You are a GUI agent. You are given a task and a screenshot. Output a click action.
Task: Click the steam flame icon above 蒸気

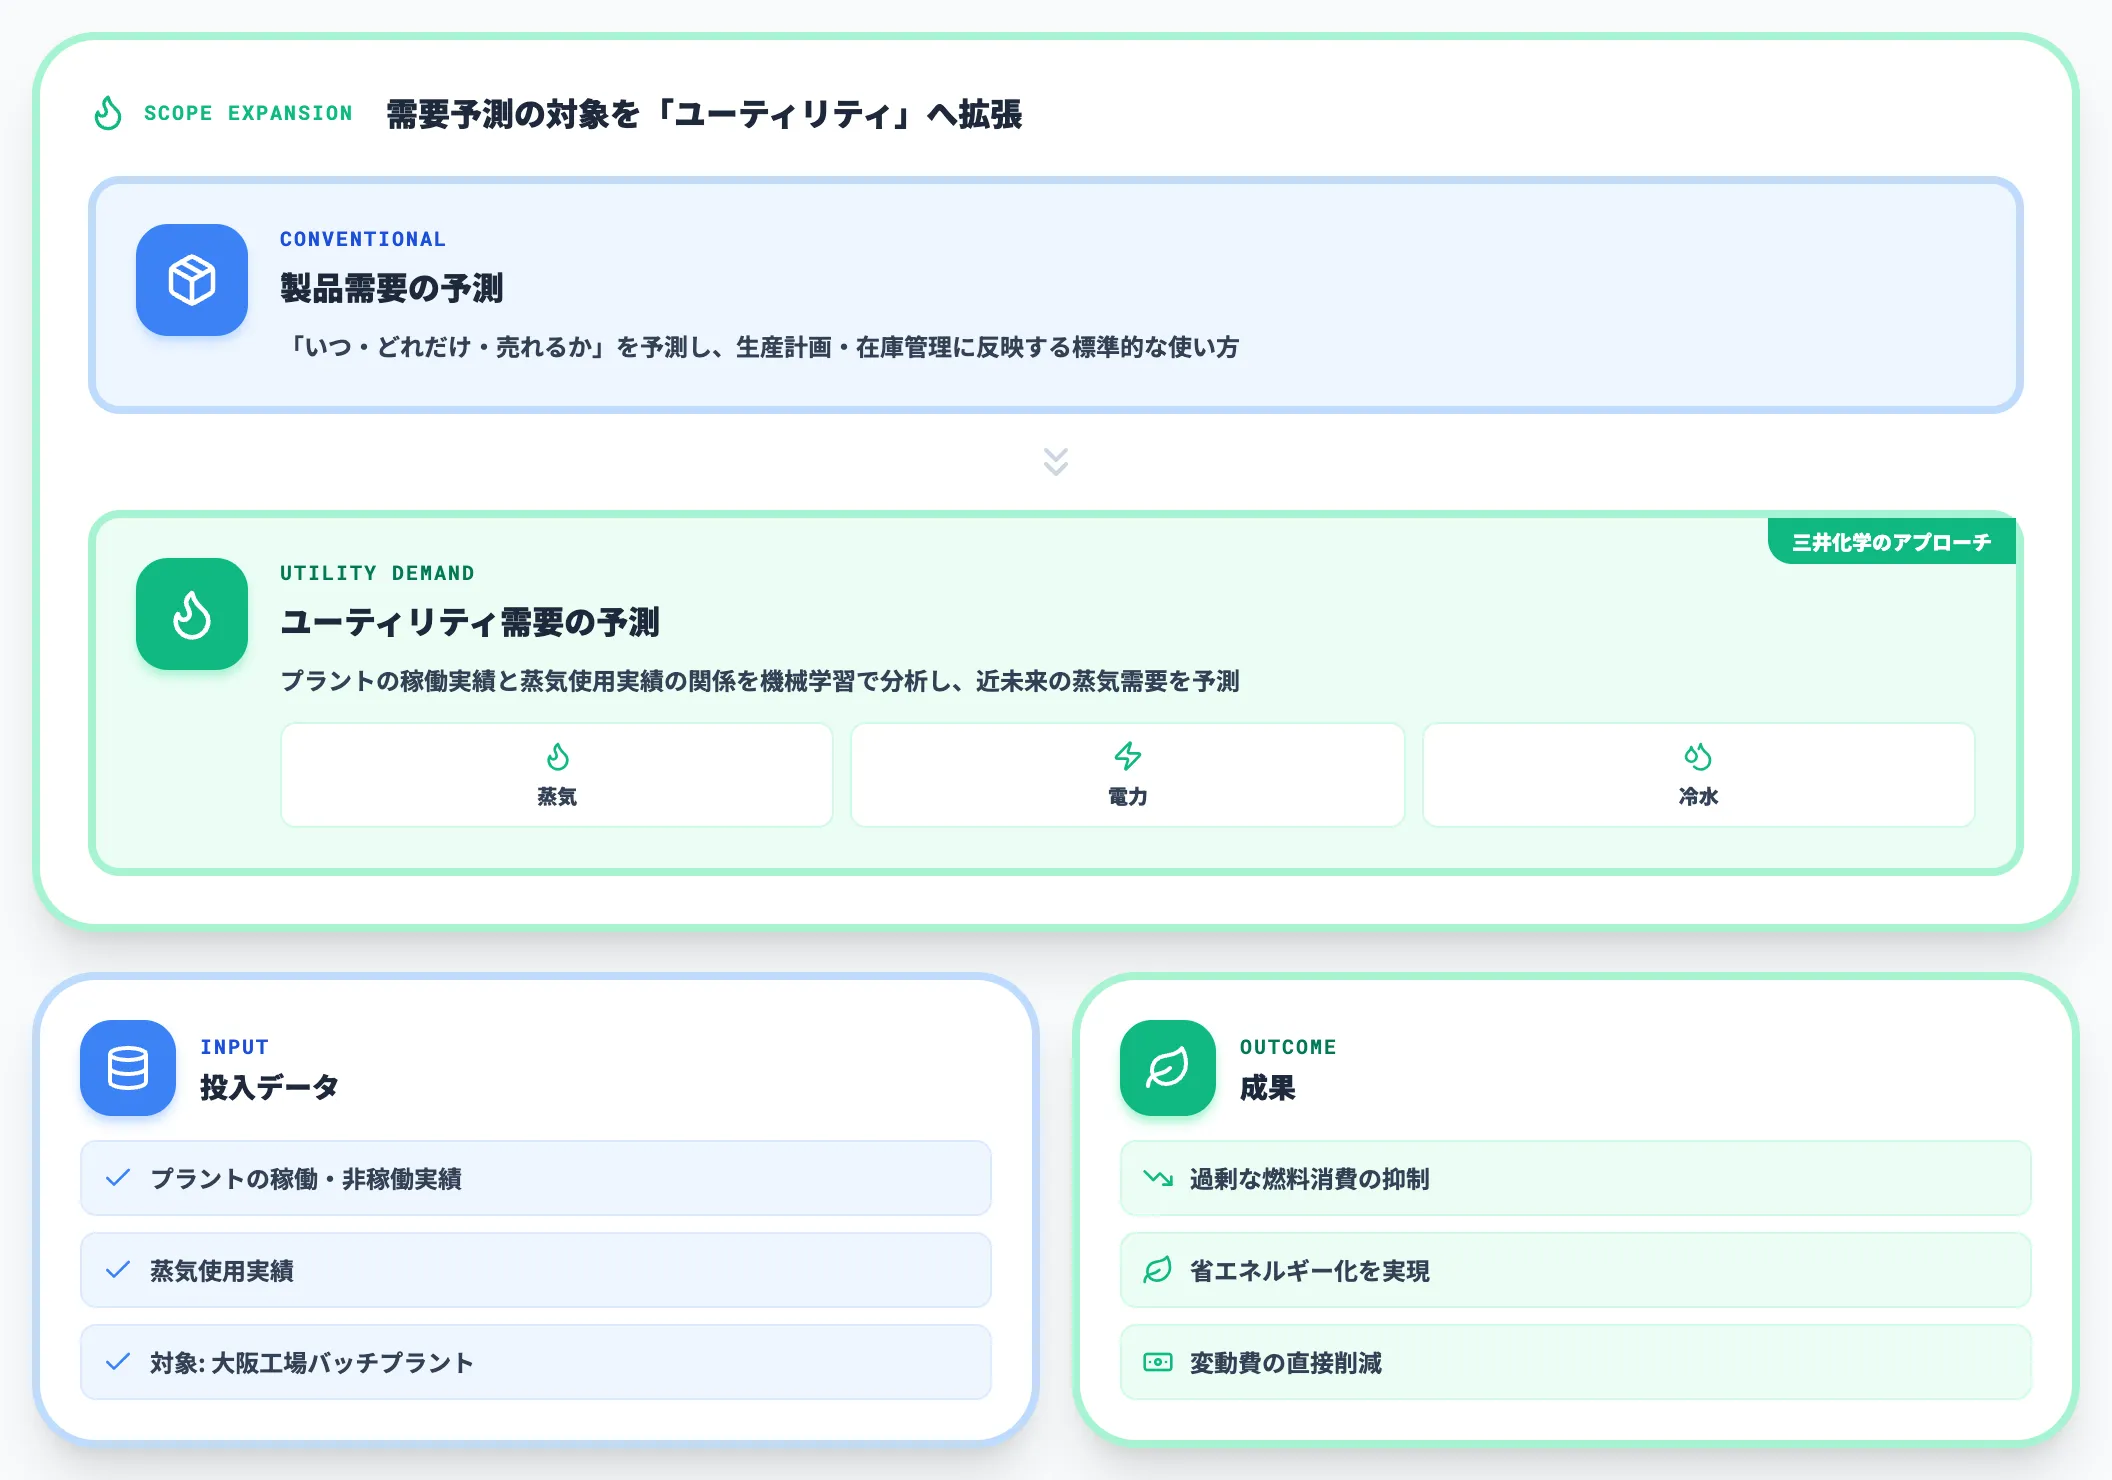point(557,757)
